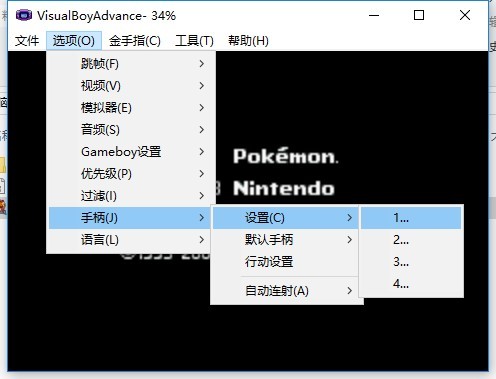This screenshot has width=496, height=379.
Task: Open the 金手指(C) menu
Action: click(135, 41)
